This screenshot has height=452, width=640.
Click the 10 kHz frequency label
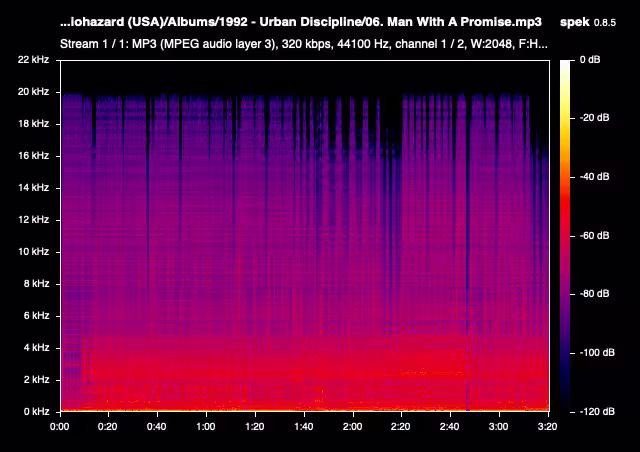[x=33, y=252]
